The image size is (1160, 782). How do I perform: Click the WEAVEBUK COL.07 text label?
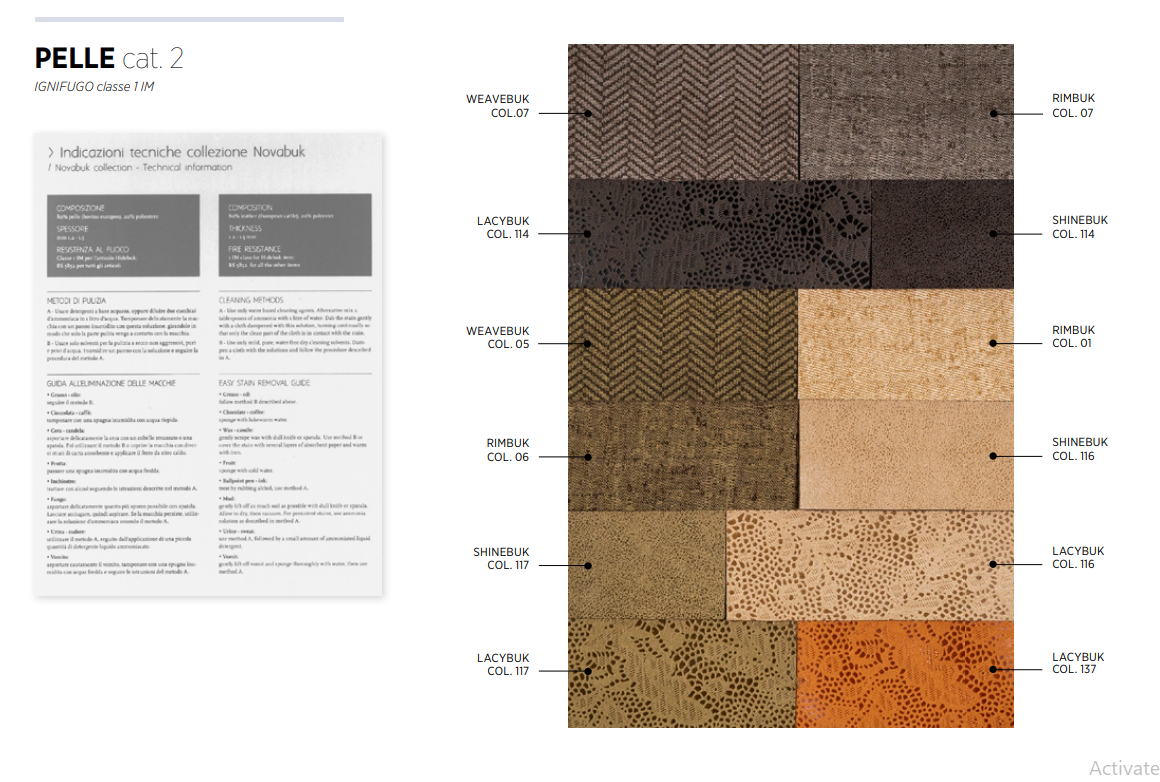pos(497,106)
